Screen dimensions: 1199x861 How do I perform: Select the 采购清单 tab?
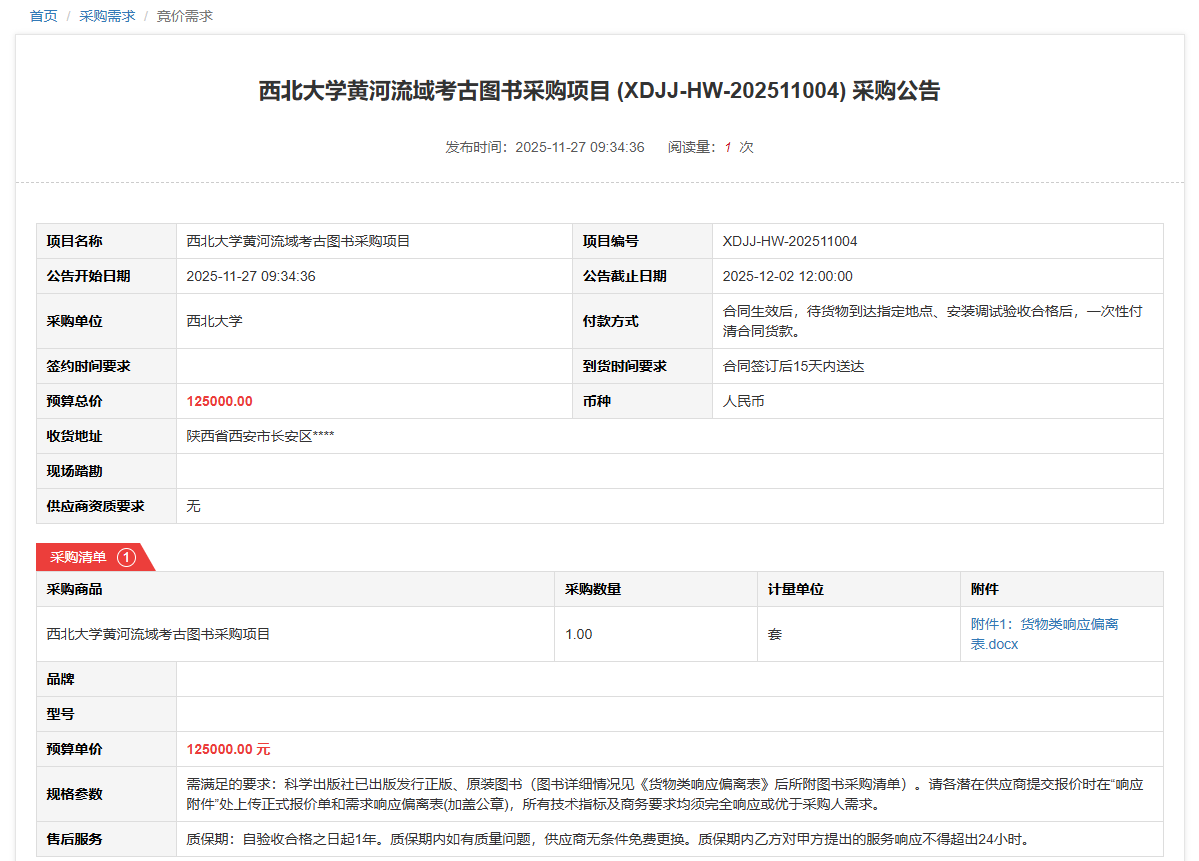click(79, 557)
